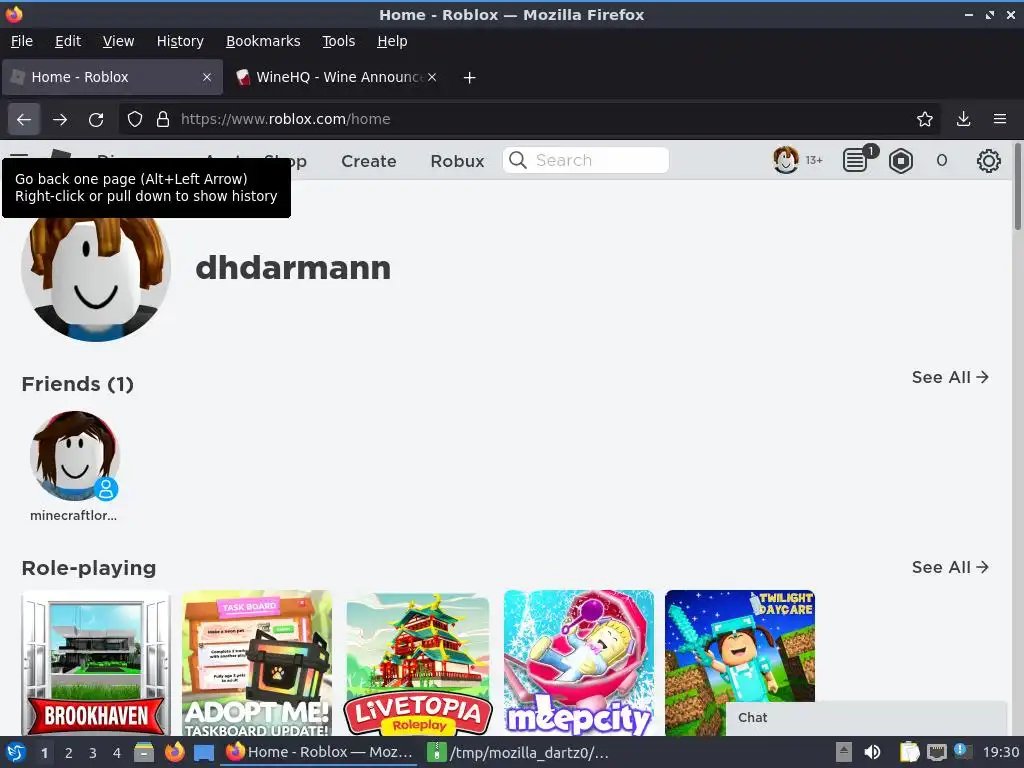1024x768 pixels.
Task: Switch to workspace 4 in taskbar
Action: click(x=116, y=753)
